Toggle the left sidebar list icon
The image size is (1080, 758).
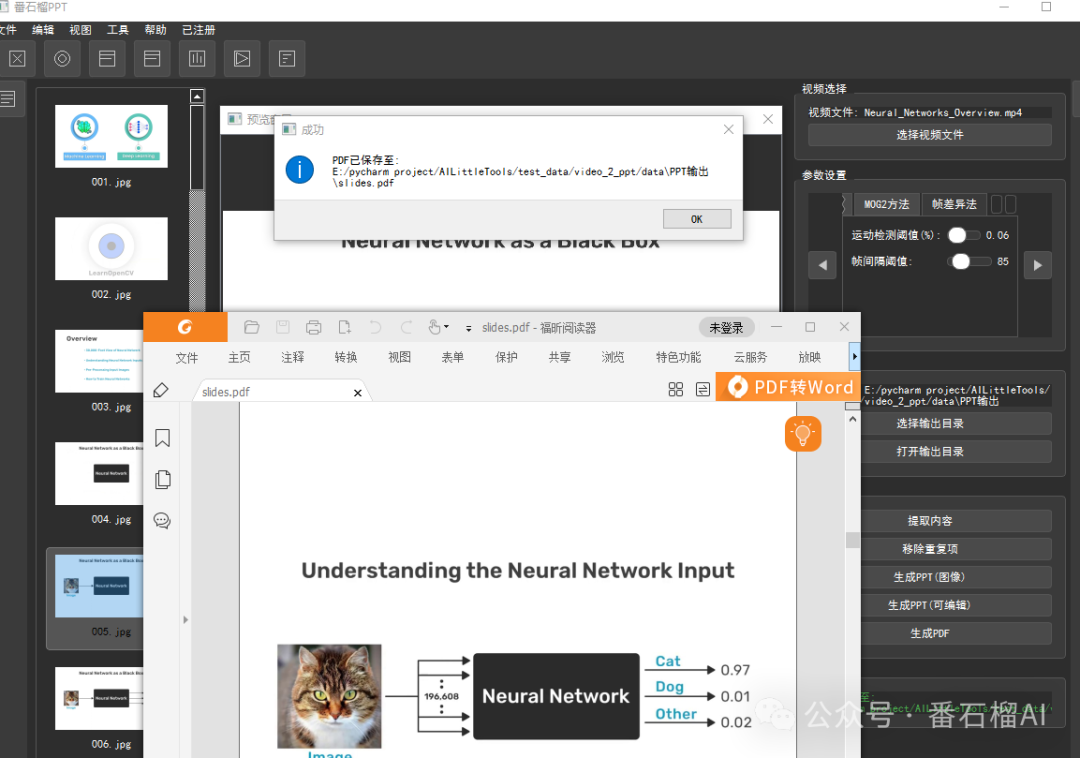pos(8,99)
